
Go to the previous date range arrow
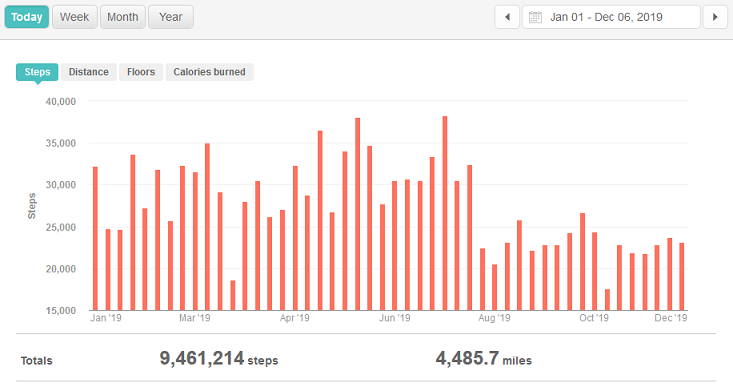click(507, 17)
